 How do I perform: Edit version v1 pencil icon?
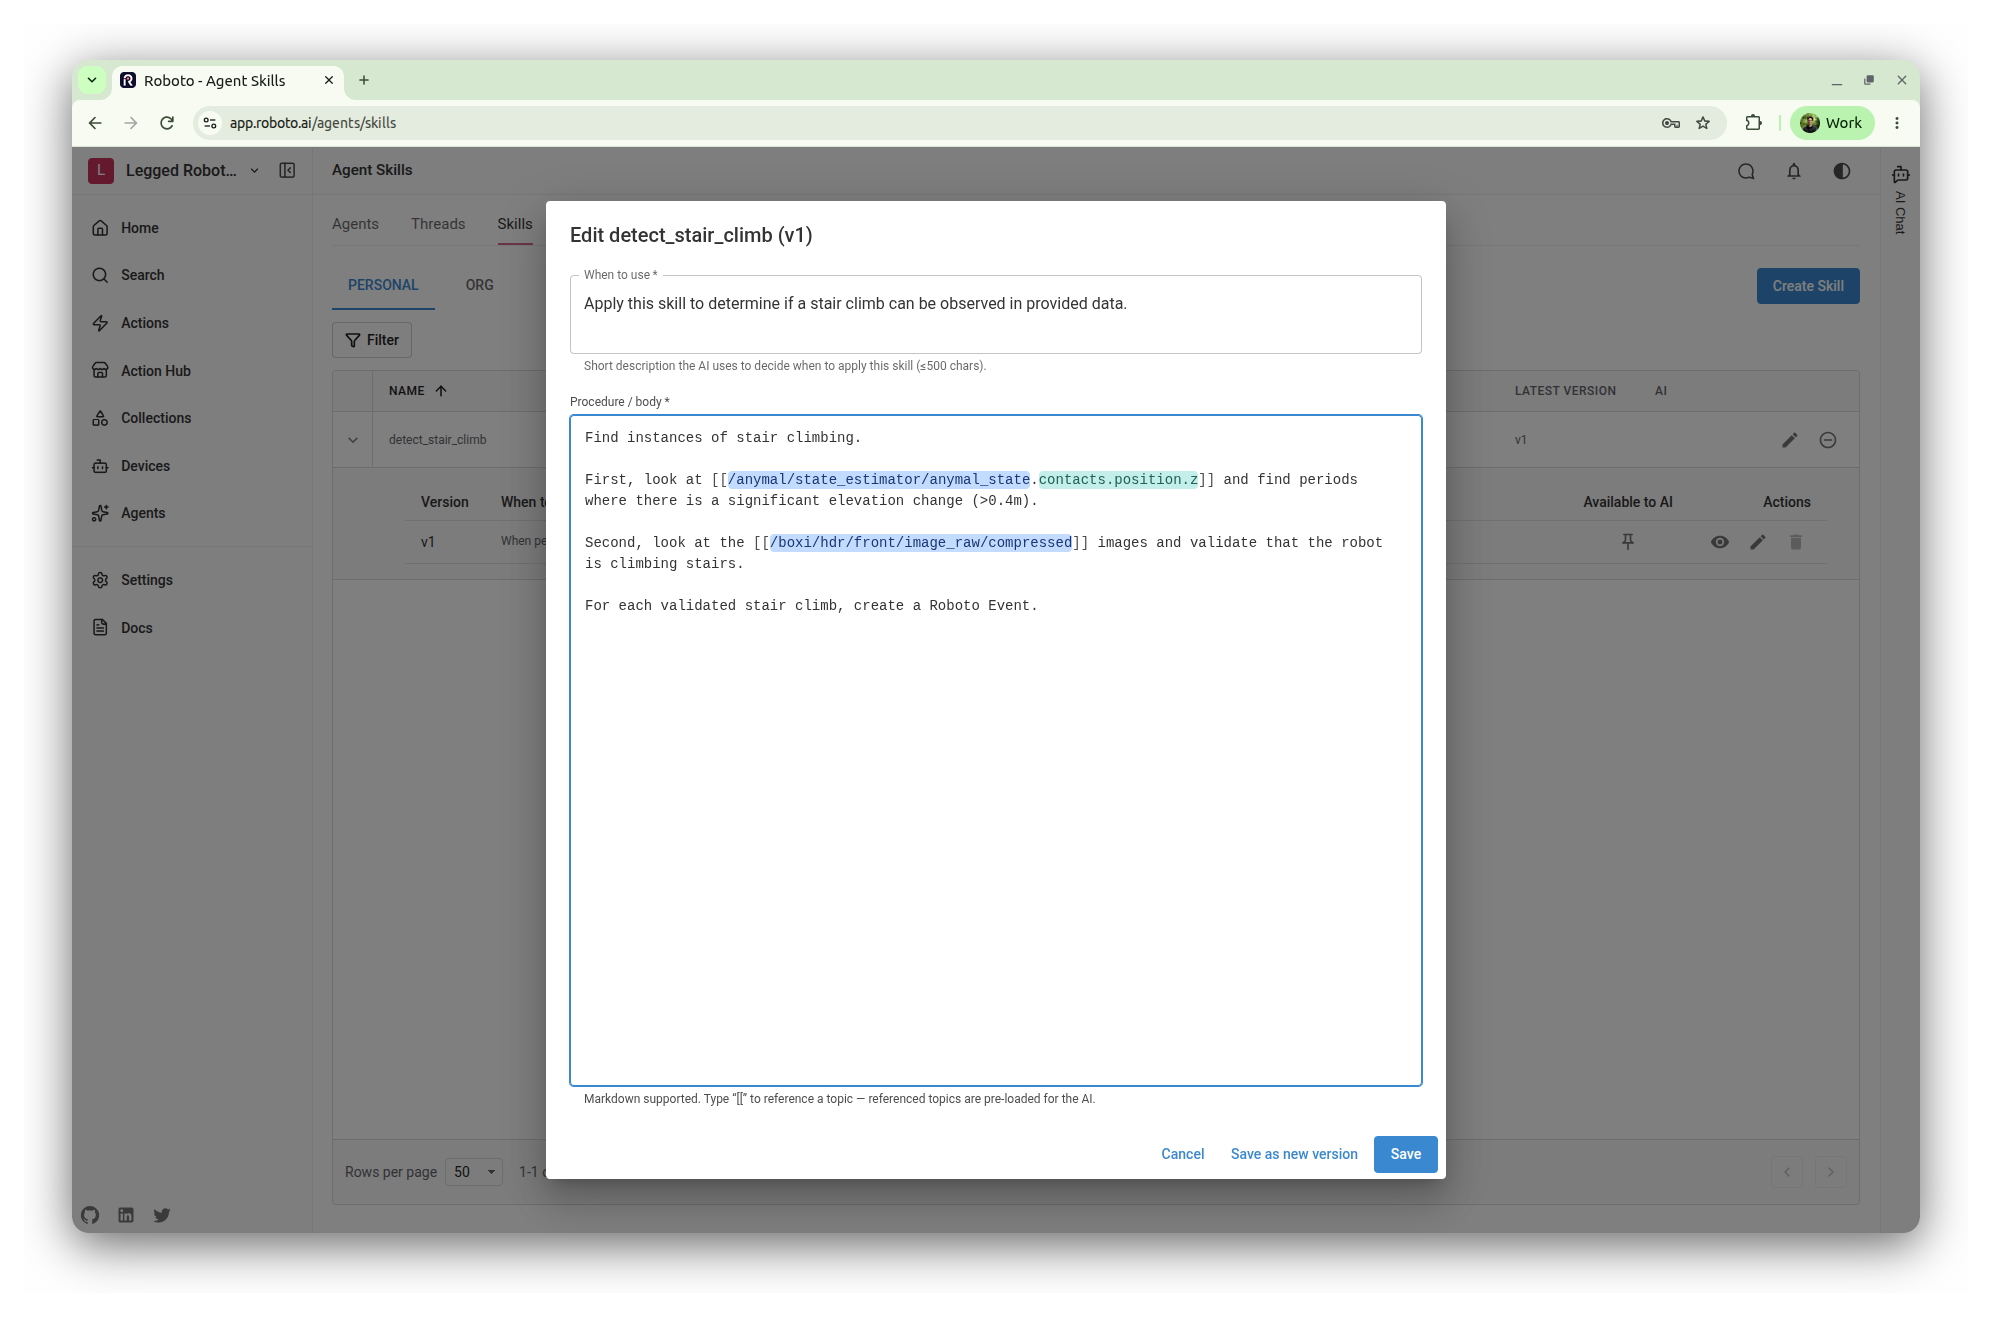tap(1758, 542)
